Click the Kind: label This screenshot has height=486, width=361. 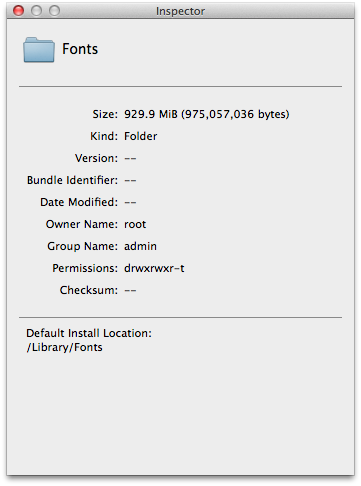click(x=104, y=136)
